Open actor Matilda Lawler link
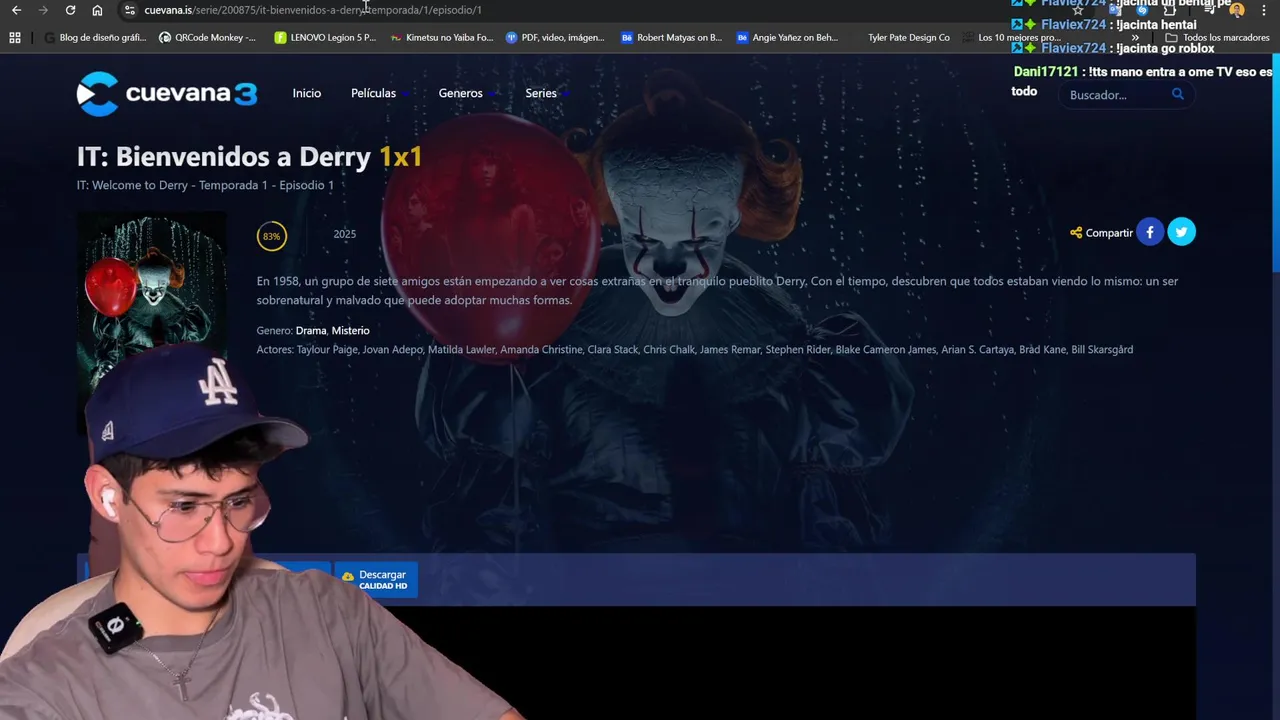The image size is (1280, 720). (461, 350)
